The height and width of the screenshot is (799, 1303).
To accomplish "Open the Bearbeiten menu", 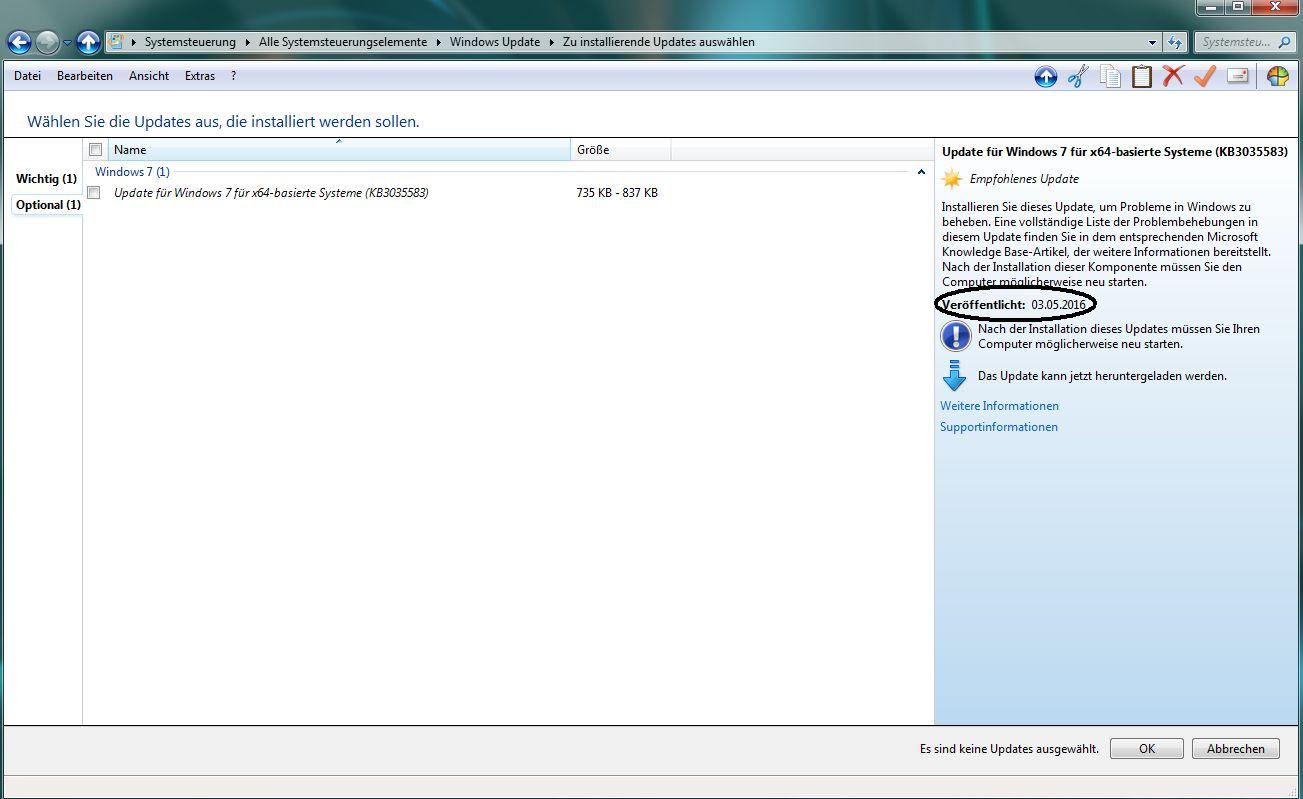I will click(x=85, y=76).
